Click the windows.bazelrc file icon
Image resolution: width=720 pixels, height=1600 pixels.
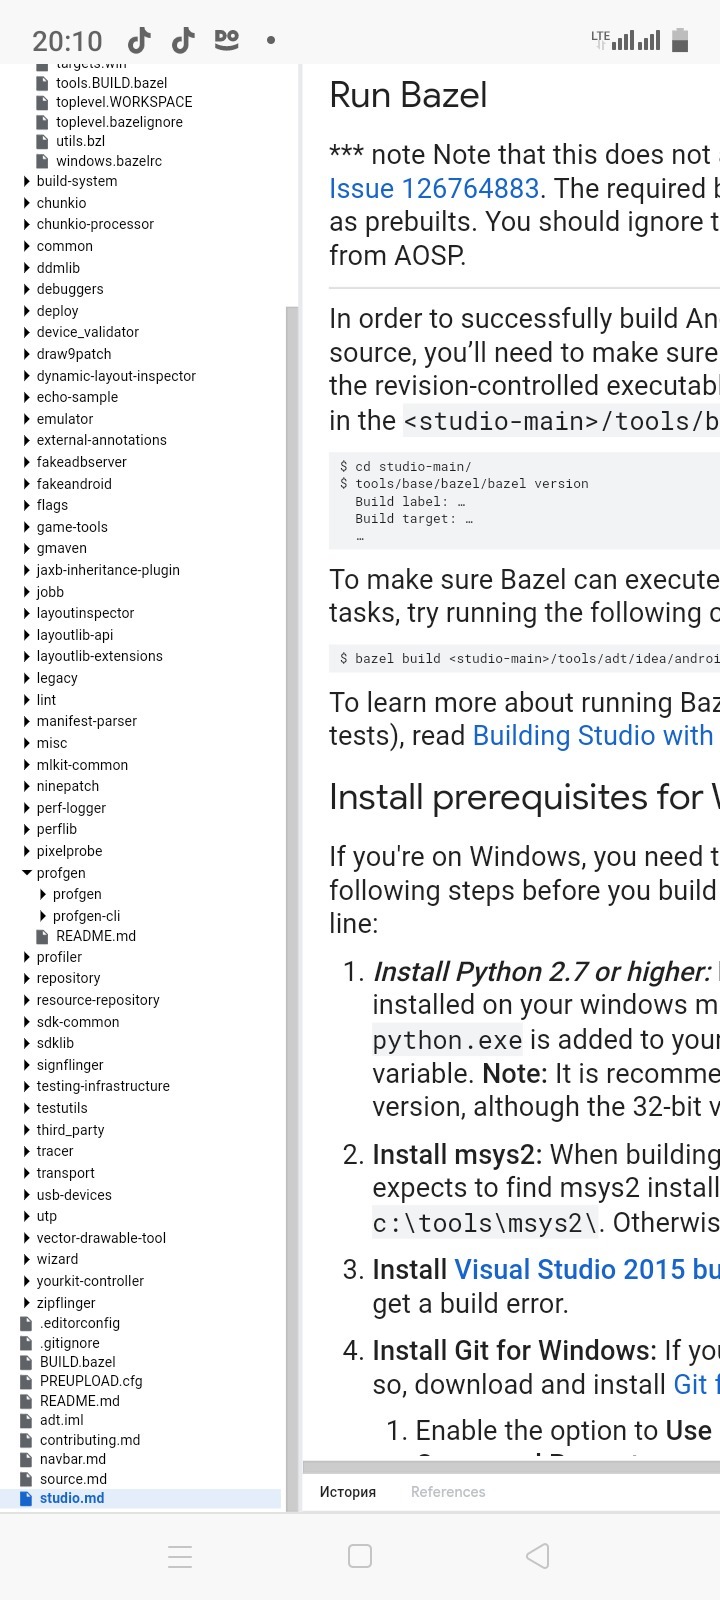(x=42, y=161)
